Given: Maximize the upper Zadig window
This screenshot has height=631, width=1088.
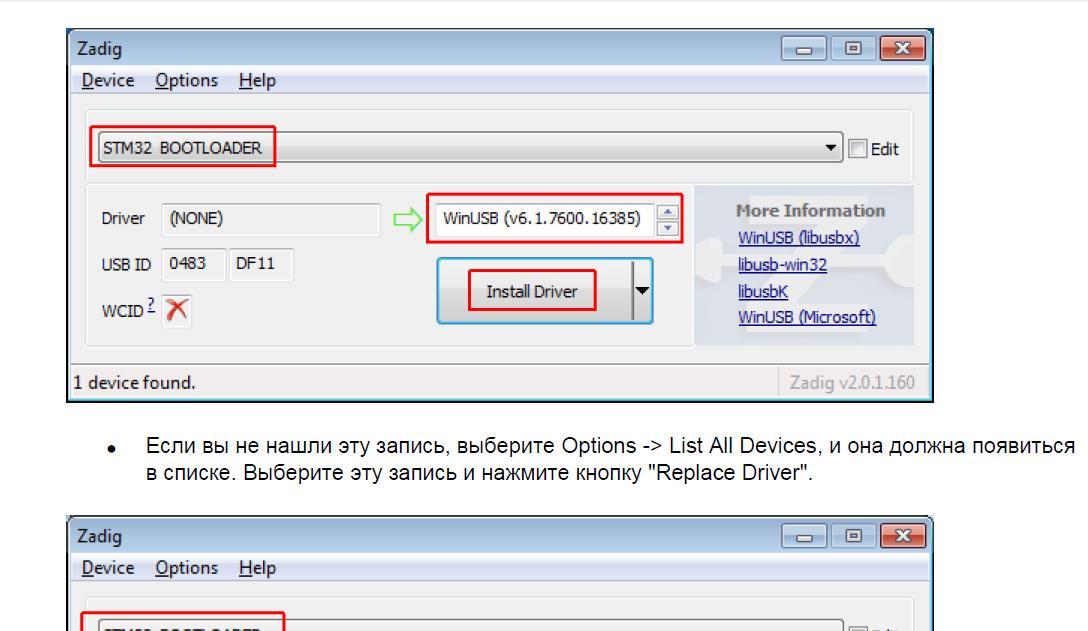Looking at the screenshot, I should pos(853,48).
